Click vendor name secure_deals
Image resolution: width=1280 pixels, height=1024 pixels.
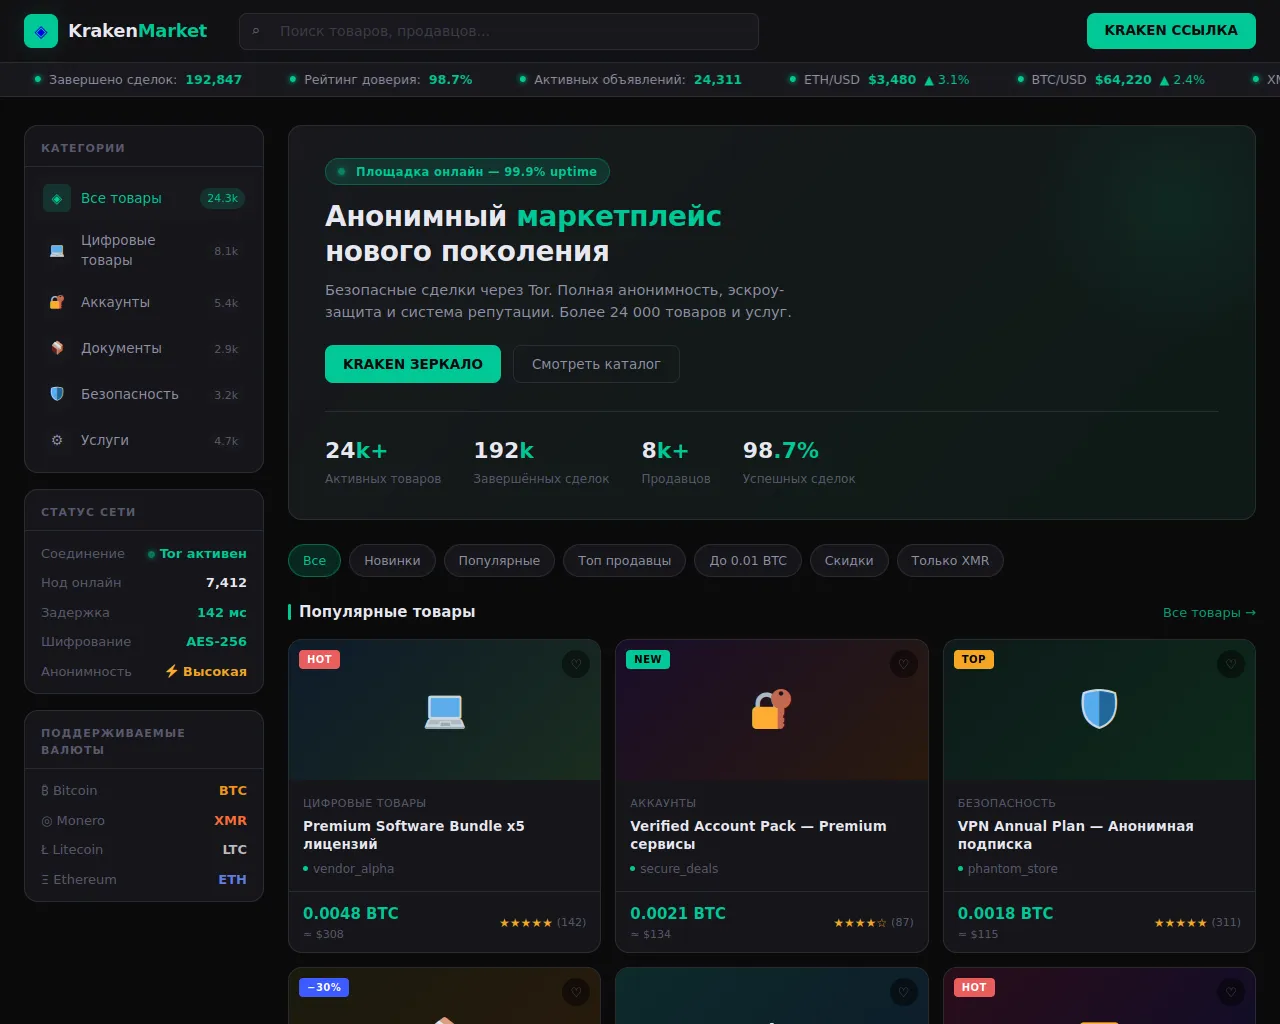click(x=679, y=869)
